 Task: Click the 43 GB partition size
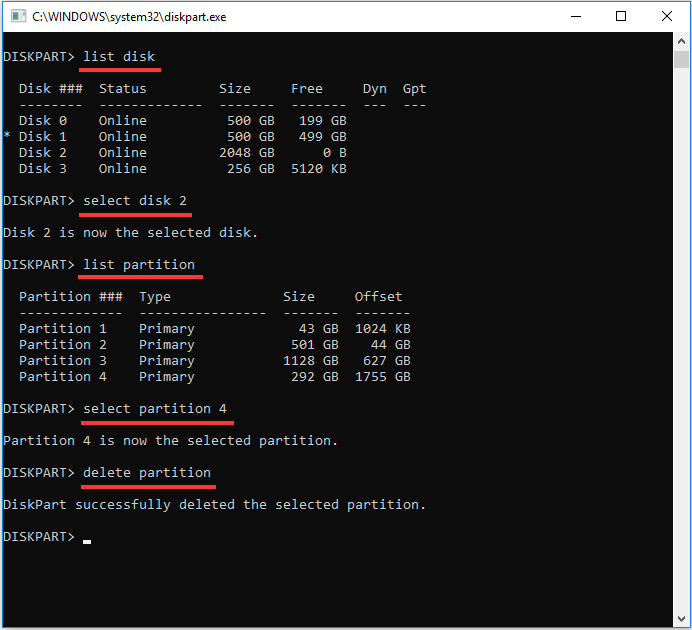319,329
